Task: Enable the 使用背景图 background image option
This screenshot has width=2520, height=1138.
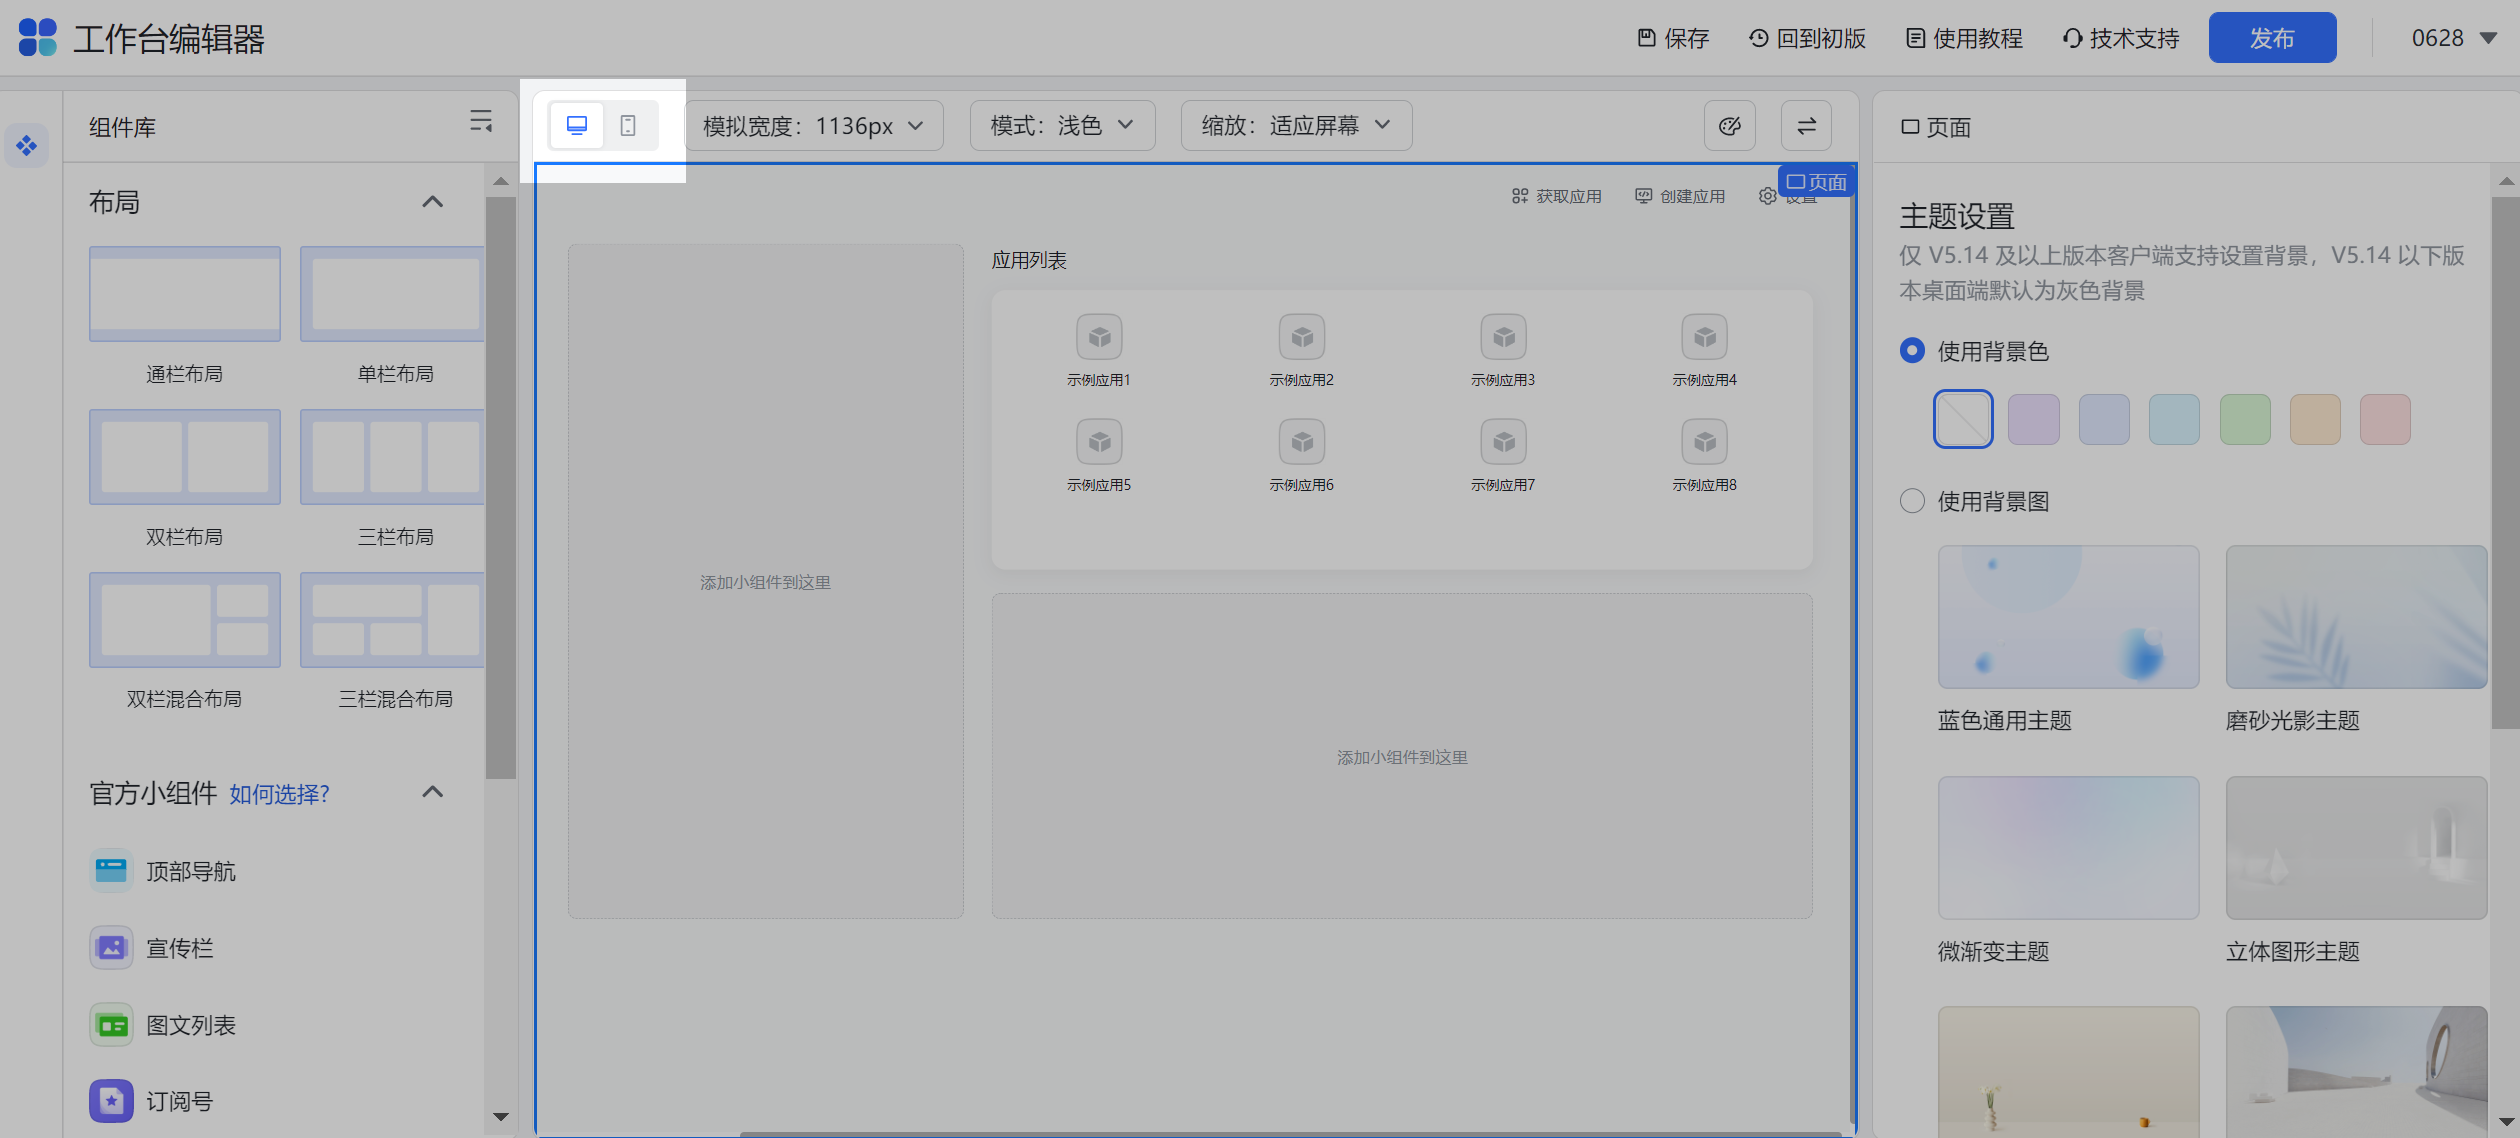Action: click(1912, 501)
